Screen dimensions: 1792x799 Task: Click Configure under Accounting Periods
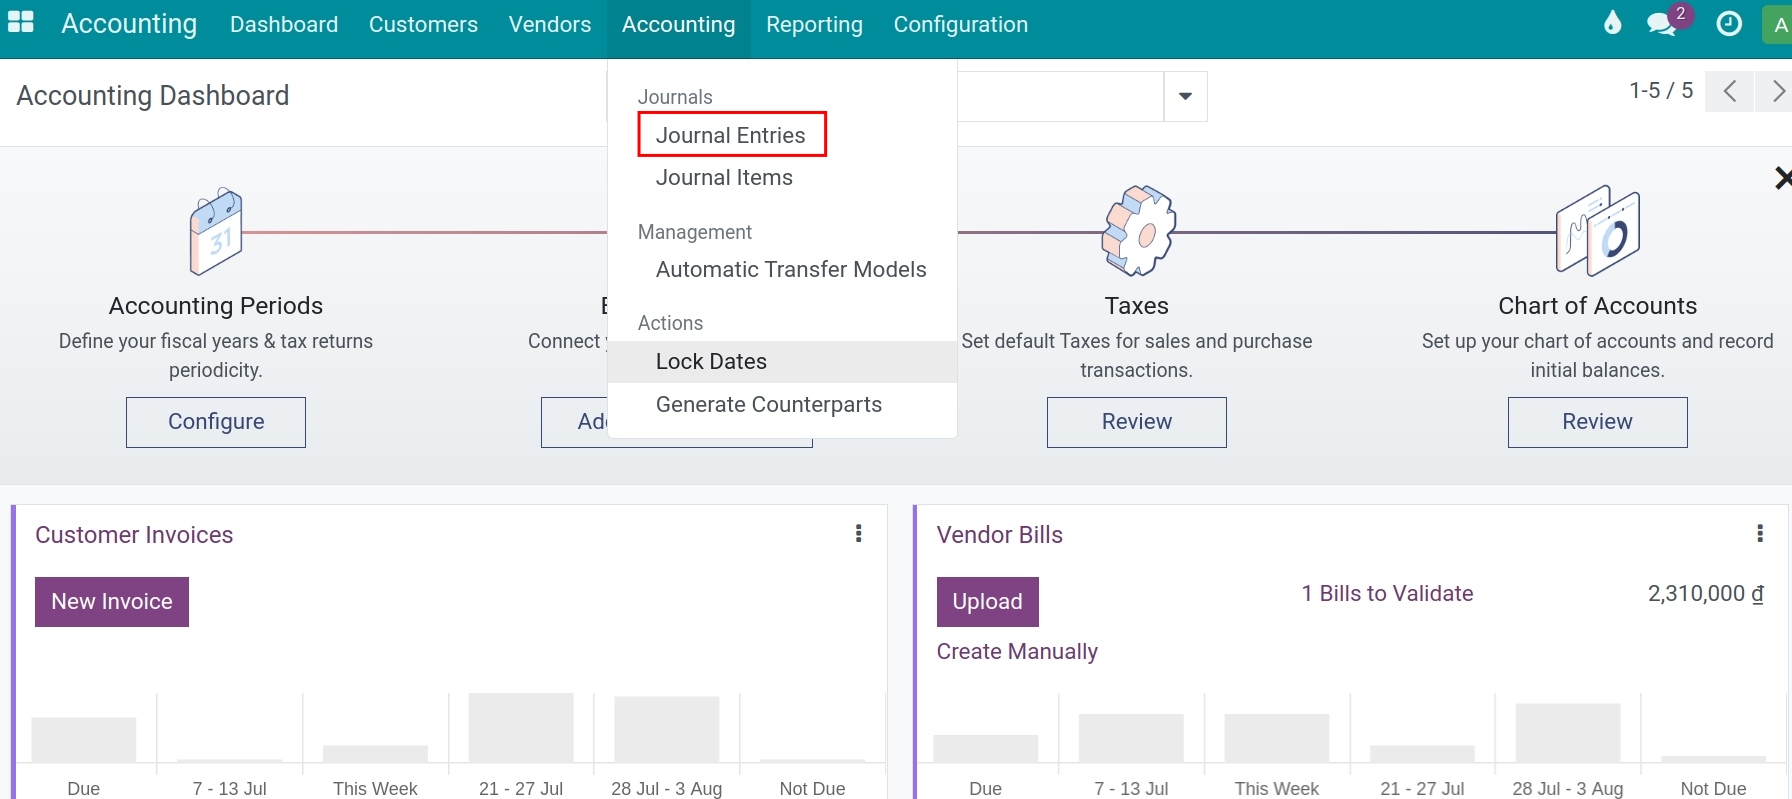[x=216, y=422]
